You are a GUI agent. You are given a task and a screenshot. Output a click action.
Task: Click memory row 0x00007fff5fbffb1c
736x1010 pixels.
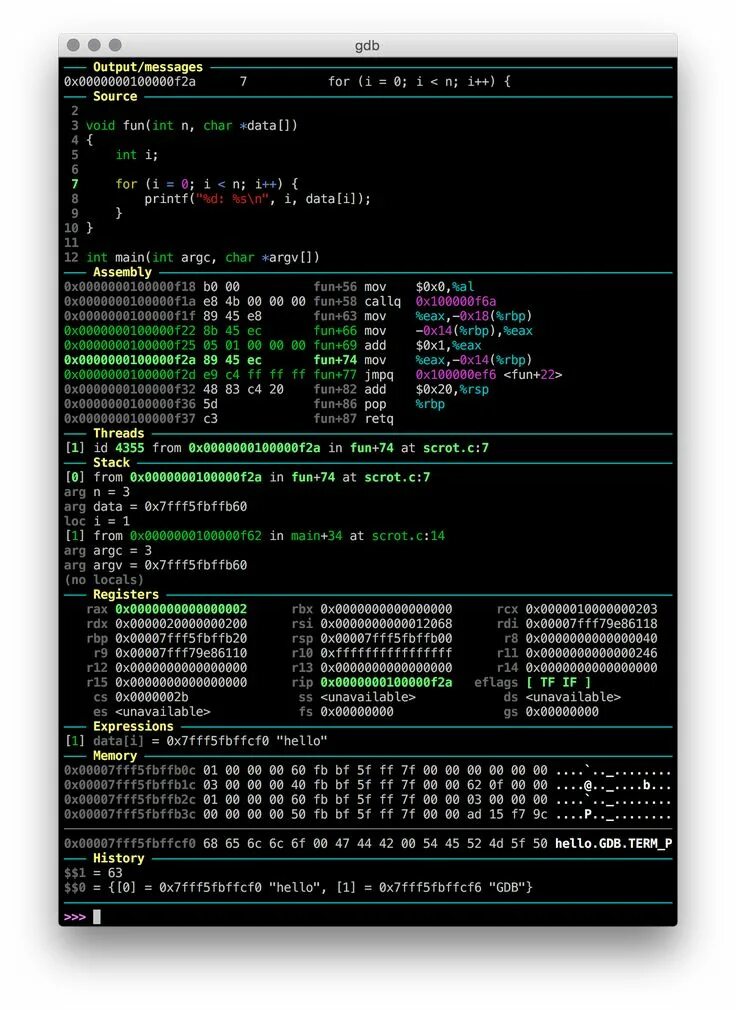point(368,785)
